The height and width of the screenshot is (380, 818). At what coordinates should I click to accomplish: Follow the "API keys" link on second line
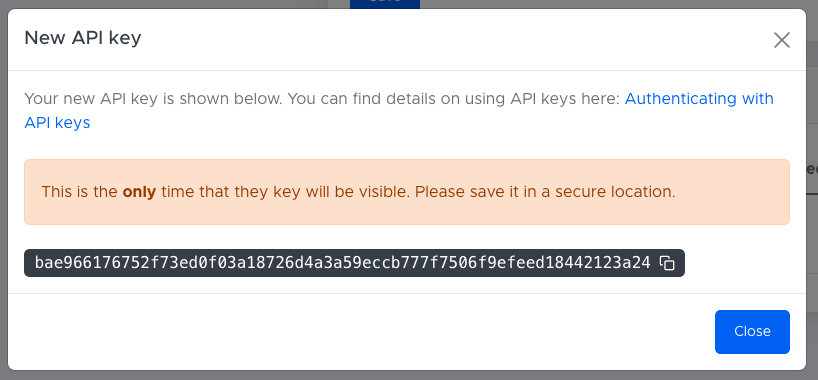tap(57, 123)
